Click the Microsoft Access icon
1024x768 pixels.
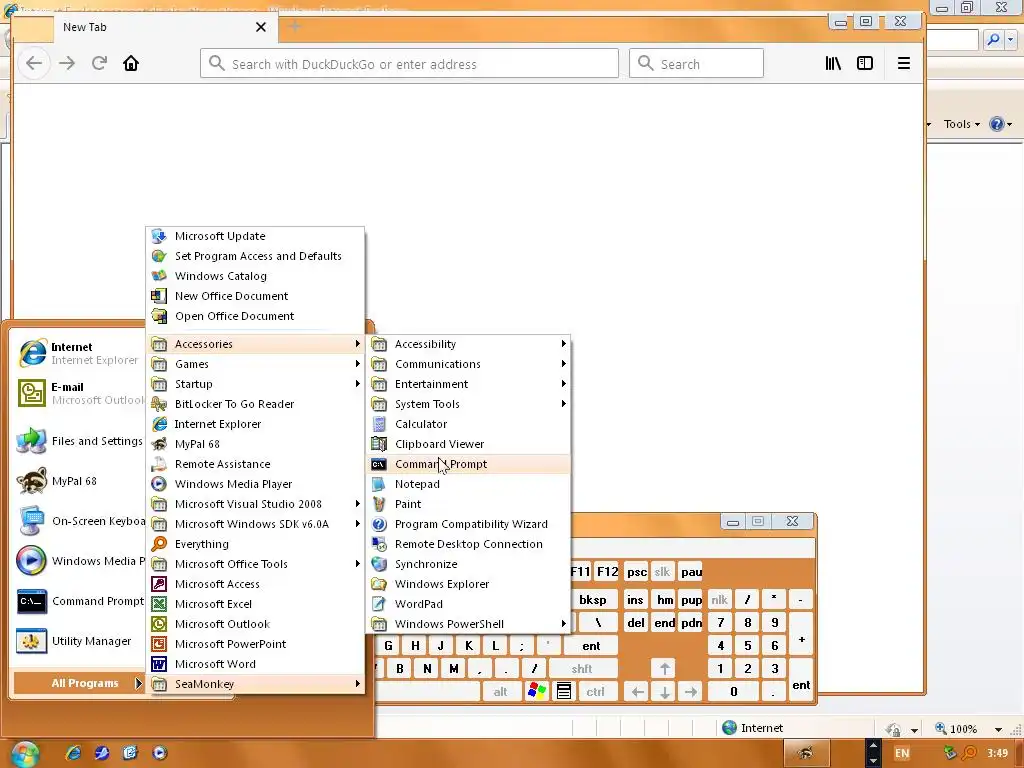159,584
